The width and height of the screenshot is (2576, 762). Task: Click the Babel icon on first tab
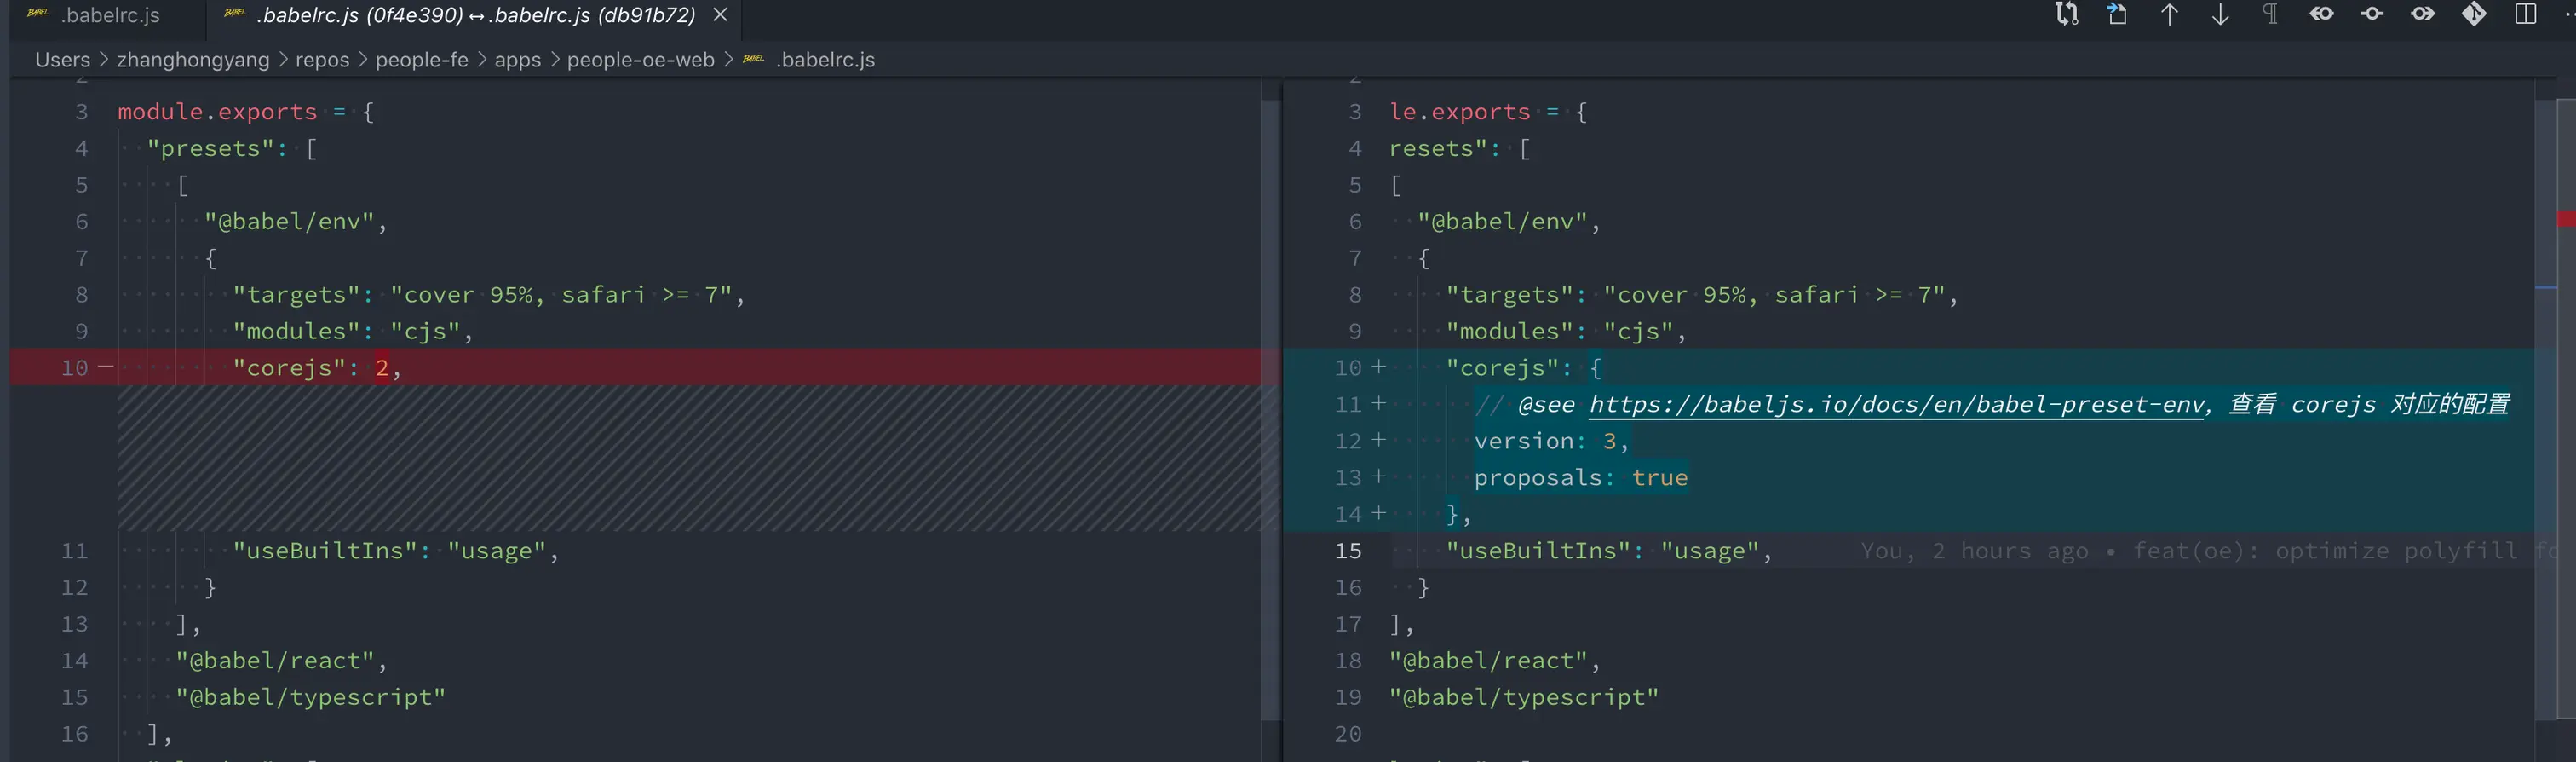(x=38, y=13)
